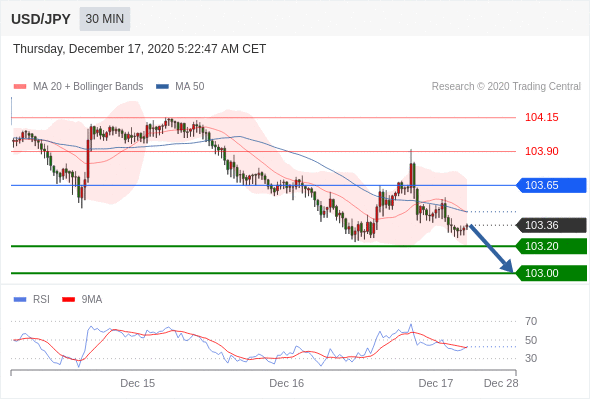
Task: Select the blue 103.65 pivot price tag
Action: pos(551,186)
